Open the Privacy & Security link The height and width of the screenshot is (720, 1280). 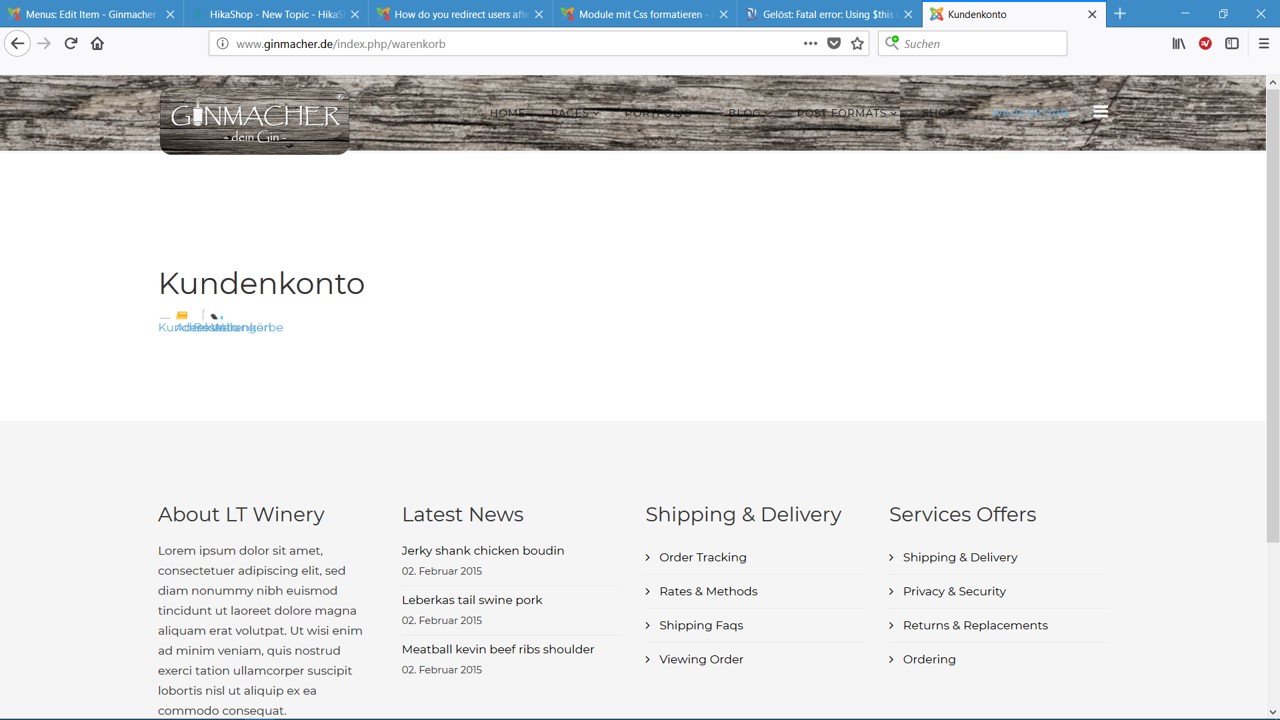click(x=954, y=591)
